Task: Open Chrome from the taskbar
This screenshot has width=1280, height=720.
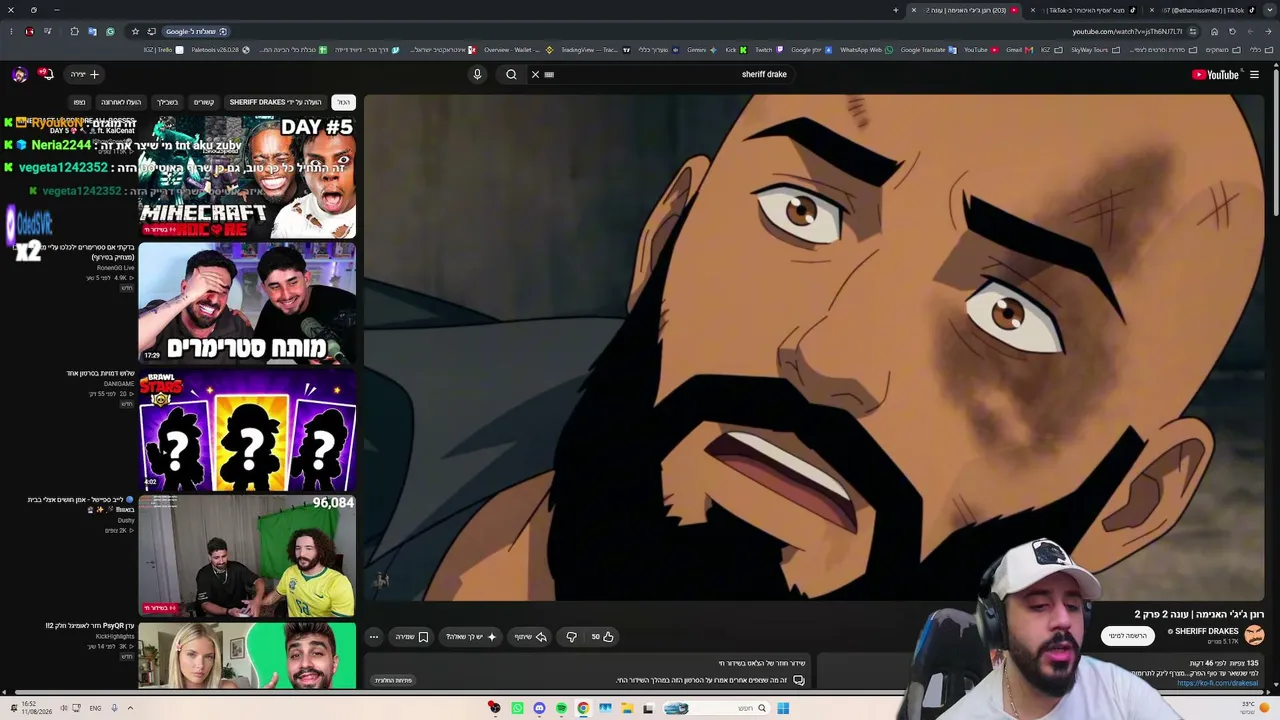Action: tap(583, 708)
